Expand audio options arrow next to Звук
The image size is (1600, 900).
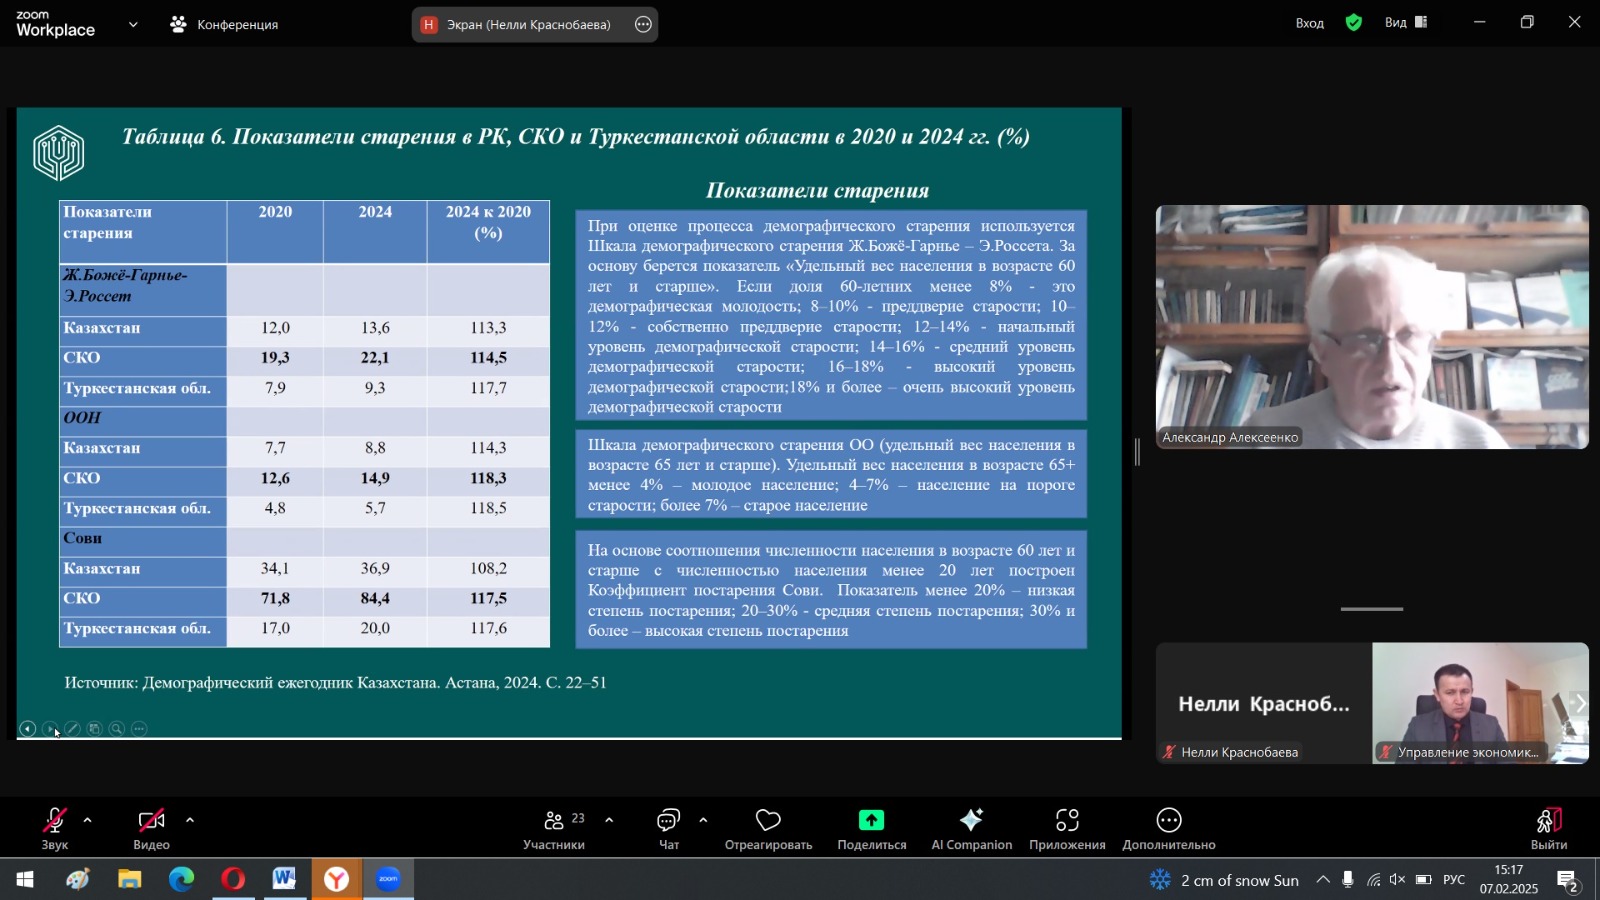pos(88,820)
